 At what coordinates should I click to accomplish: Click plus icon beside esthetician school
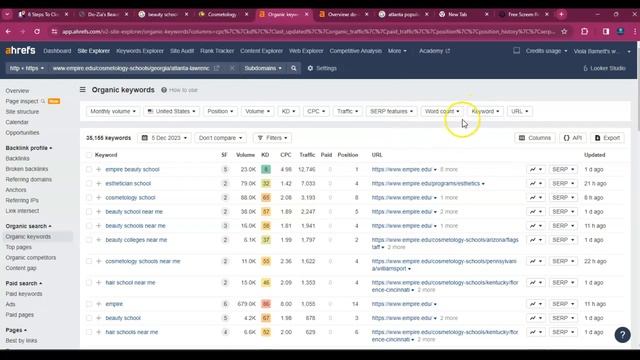coord(98,184)
